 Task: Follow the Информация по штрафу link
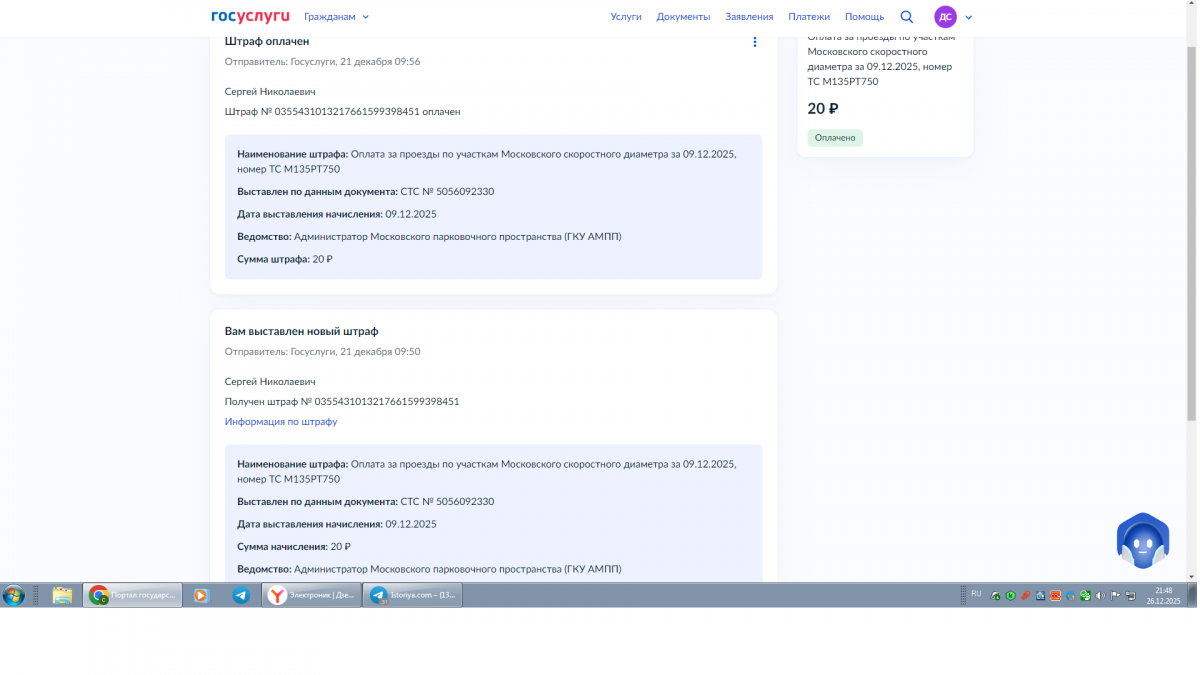281,422
